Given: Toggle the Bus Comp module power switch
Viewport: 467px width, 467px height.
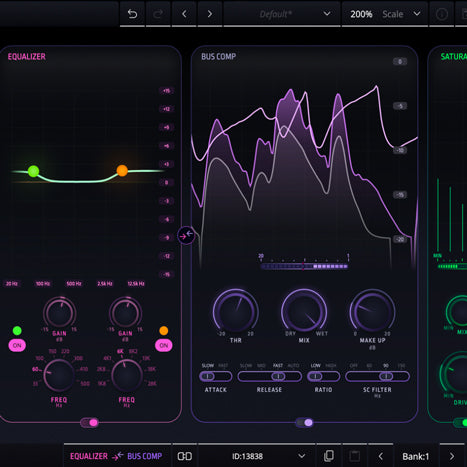Looking at the screenshot, I should (x=305, y=423).
